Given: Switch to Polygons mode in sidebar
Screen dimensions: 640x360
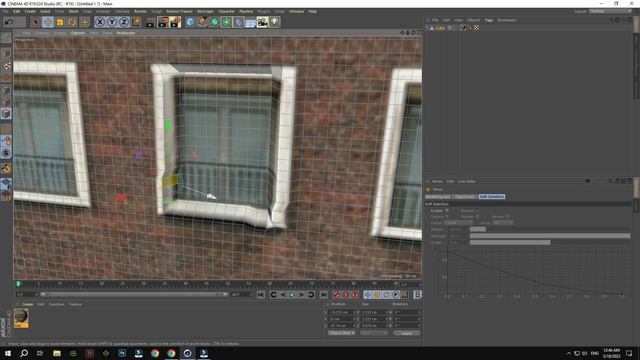Looking at the screenshot, I should pos(6,113).
